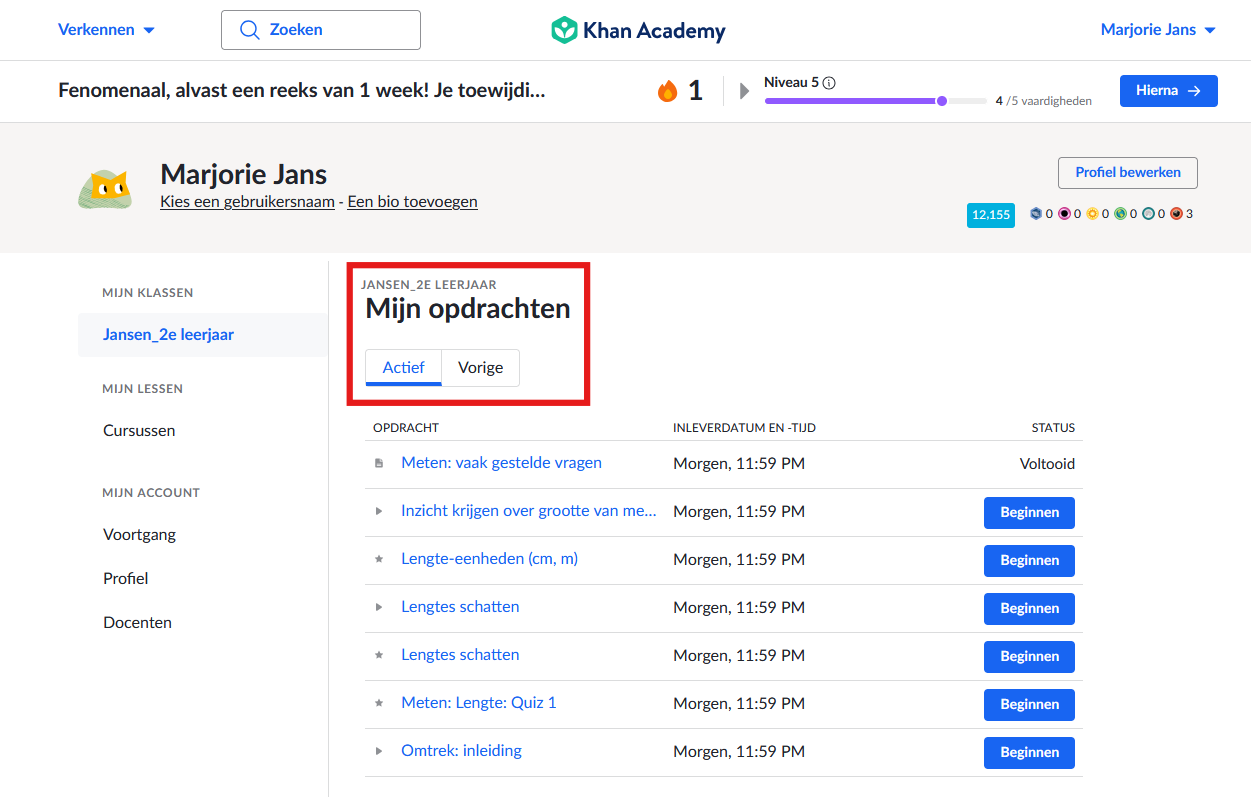Click the Zoeken search field
Image resolution: width=1251 pixels, height=797 pixels.
[321, 30]
